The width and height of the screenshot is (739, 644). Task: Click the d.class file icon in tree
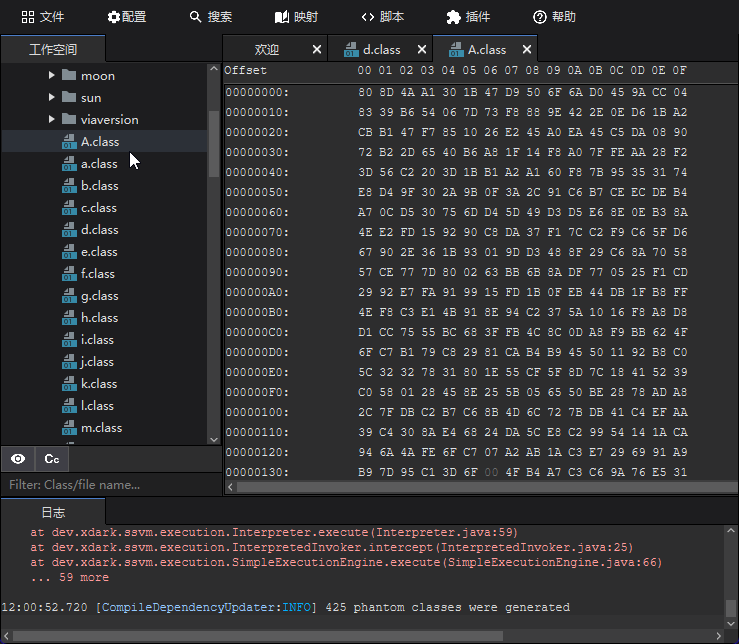(x=69, y=230)
